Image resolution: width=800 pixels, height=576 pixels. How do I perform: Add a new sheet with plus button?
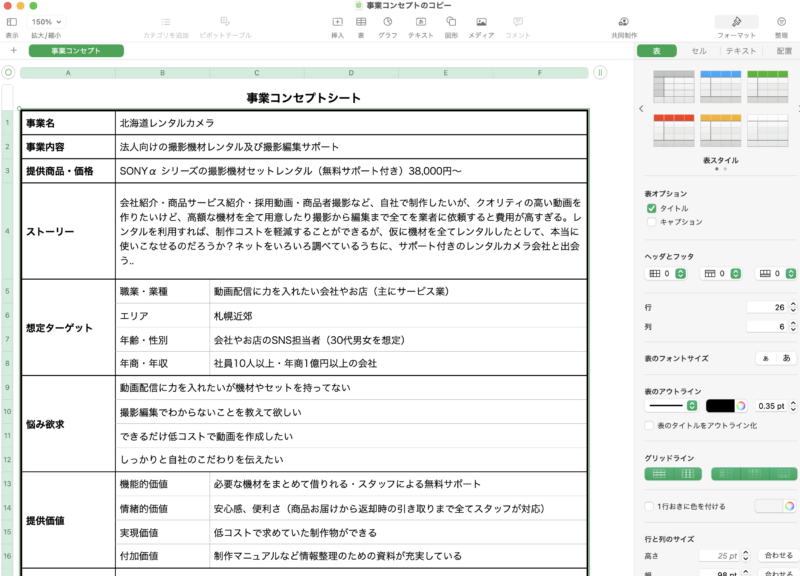(x=14, y=51)
